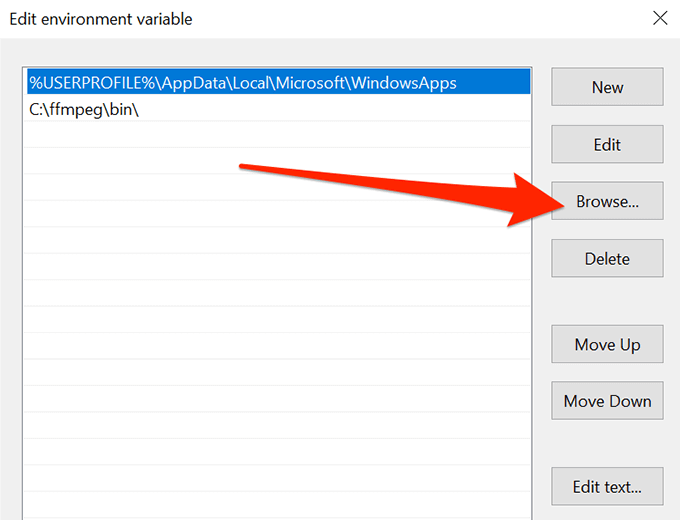Click blank gap between Delete and Move Up

607,301
